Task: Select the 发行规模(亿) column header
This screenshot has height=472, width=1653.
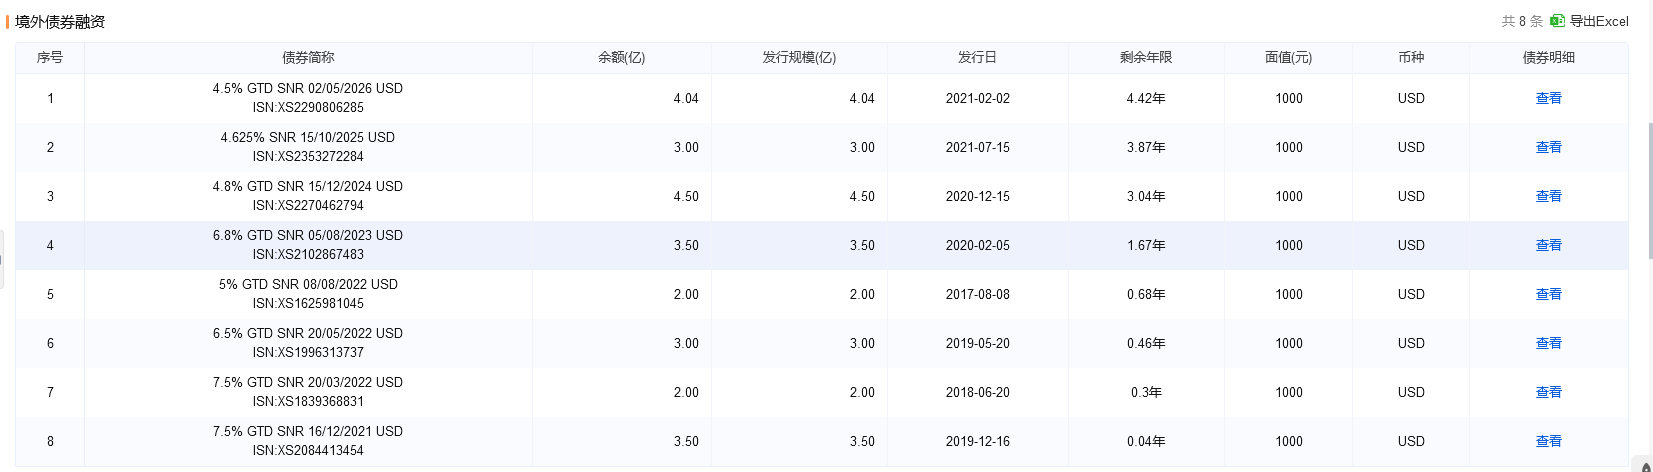Action: [x=799, y=58]
